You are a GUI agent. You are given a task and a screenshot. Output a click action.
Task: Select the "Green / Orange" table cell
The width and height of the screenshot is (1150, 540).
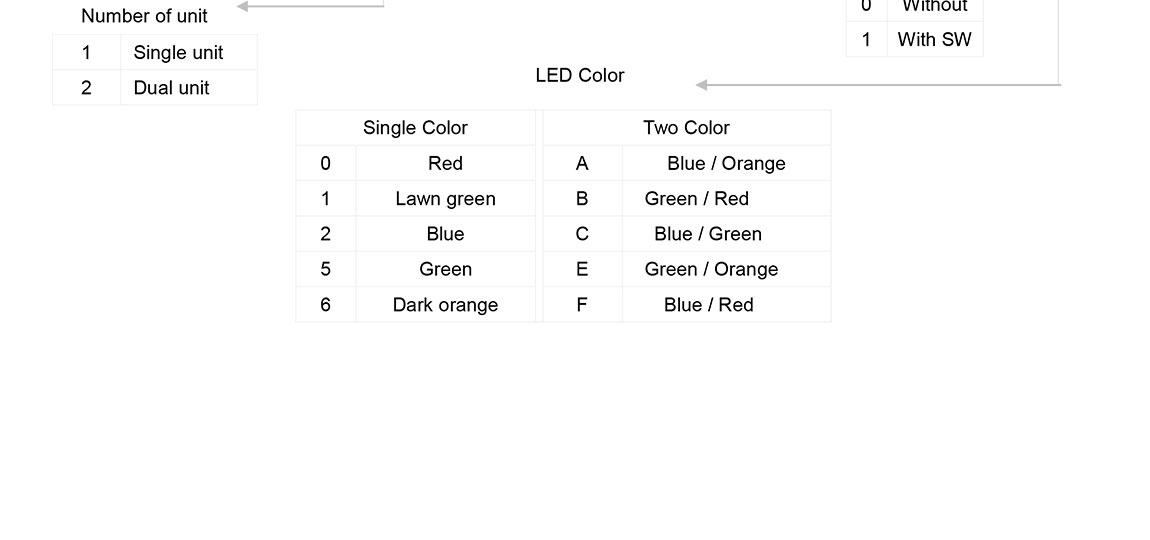711,269
